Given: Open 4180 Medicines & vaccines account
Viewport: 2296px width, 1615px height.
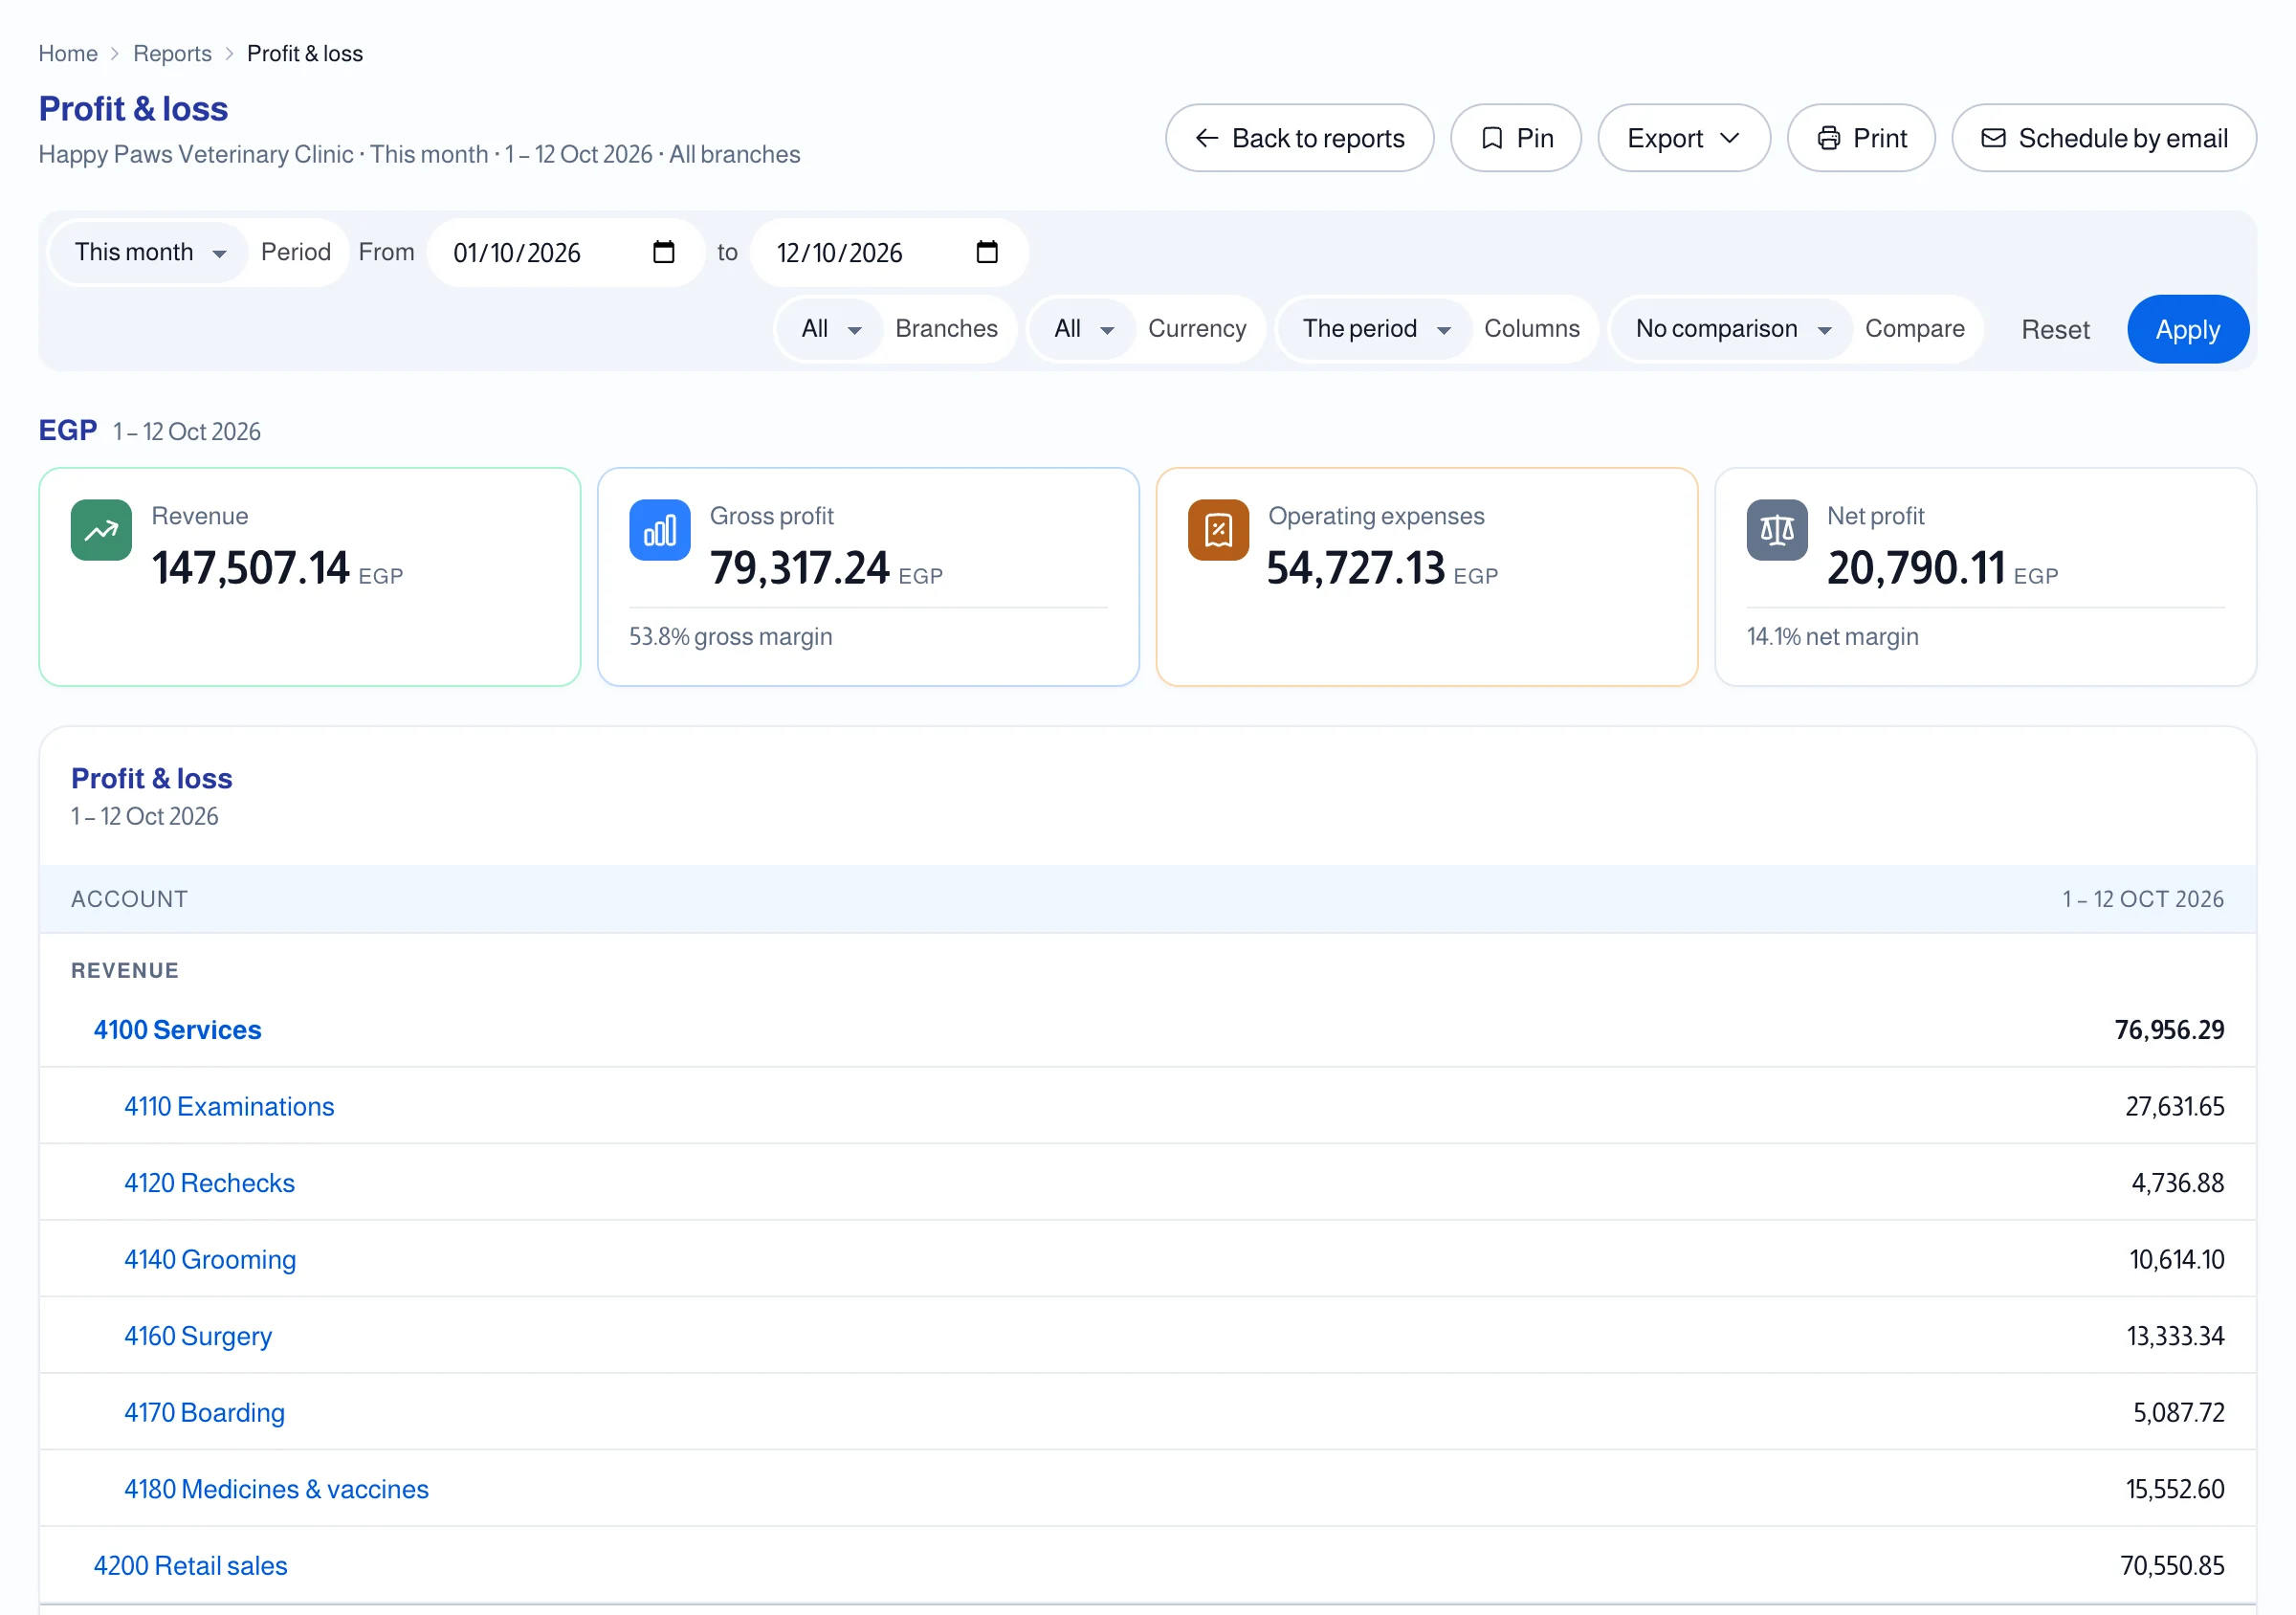Looking at the screenshot, I should point(276,1489).
